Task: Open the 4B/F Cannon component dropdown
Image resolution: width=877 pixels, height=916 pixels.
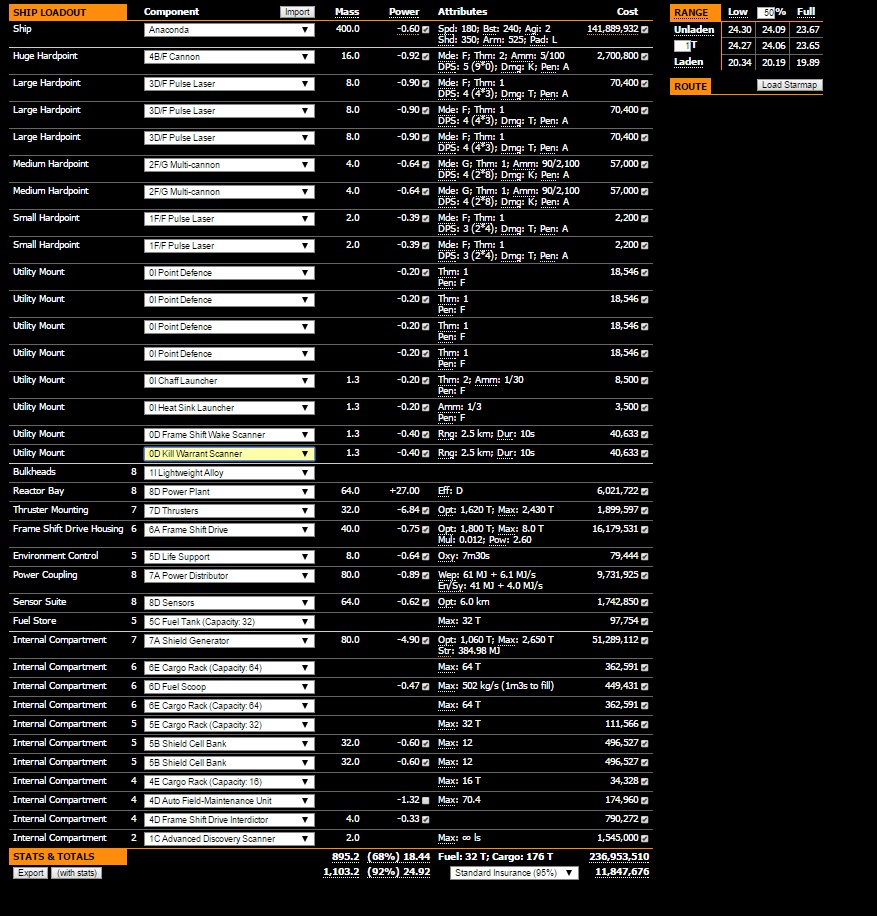Action: [229, 57]
